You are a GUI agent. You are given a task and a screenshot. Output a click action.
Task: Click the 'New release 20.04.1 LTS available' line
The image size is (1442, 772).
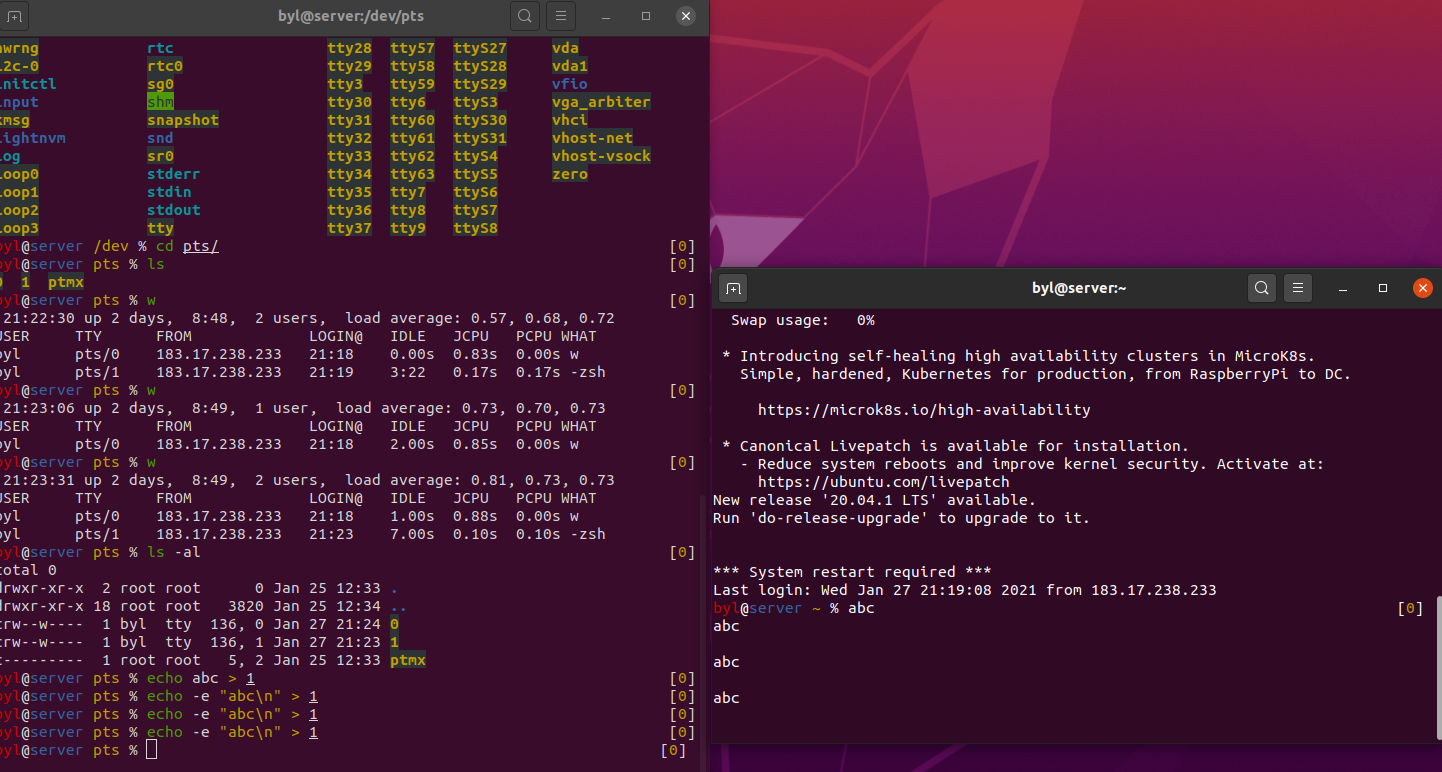tap(874, 500)
